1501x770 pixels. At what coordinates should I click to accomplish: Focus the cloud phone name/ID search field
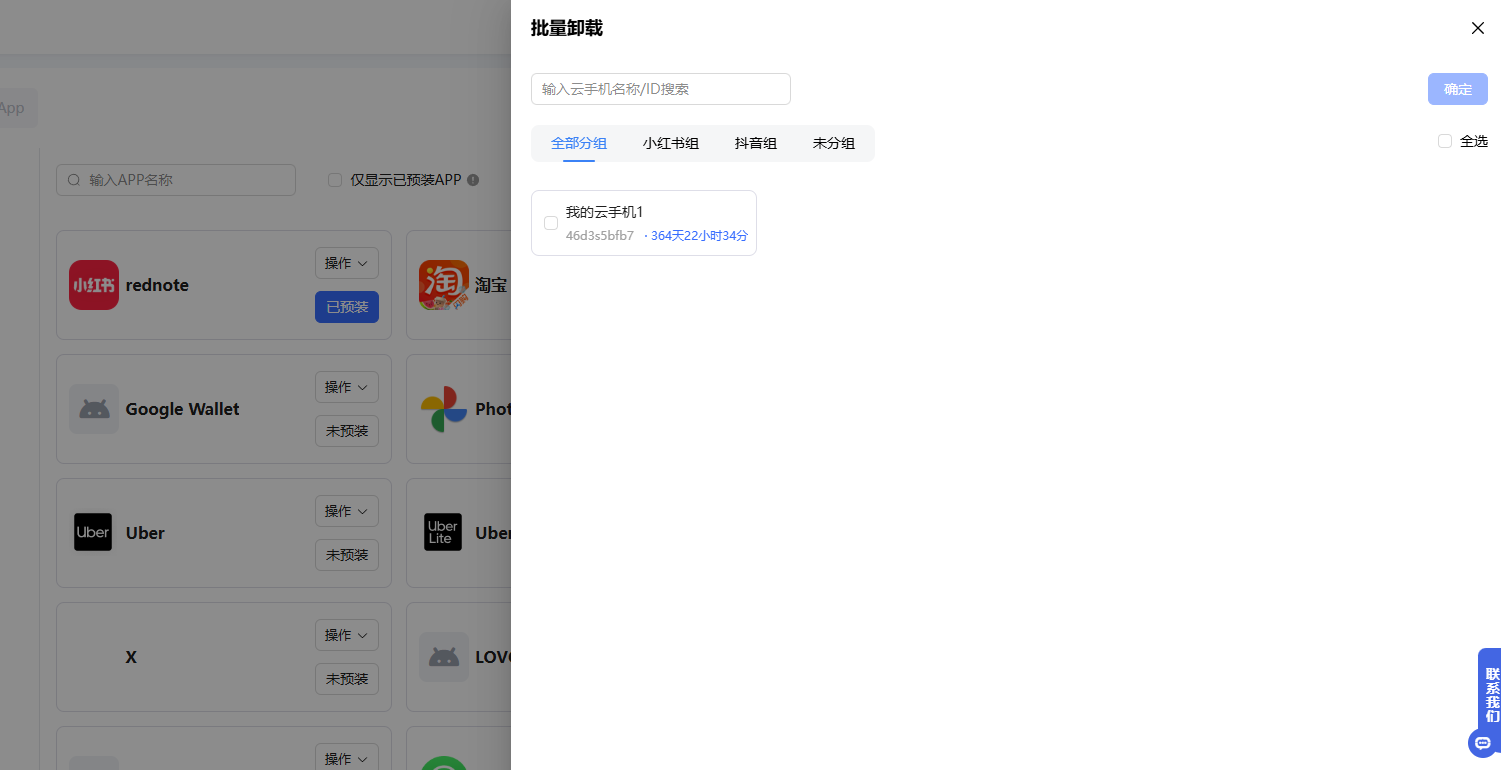(661, 89)
